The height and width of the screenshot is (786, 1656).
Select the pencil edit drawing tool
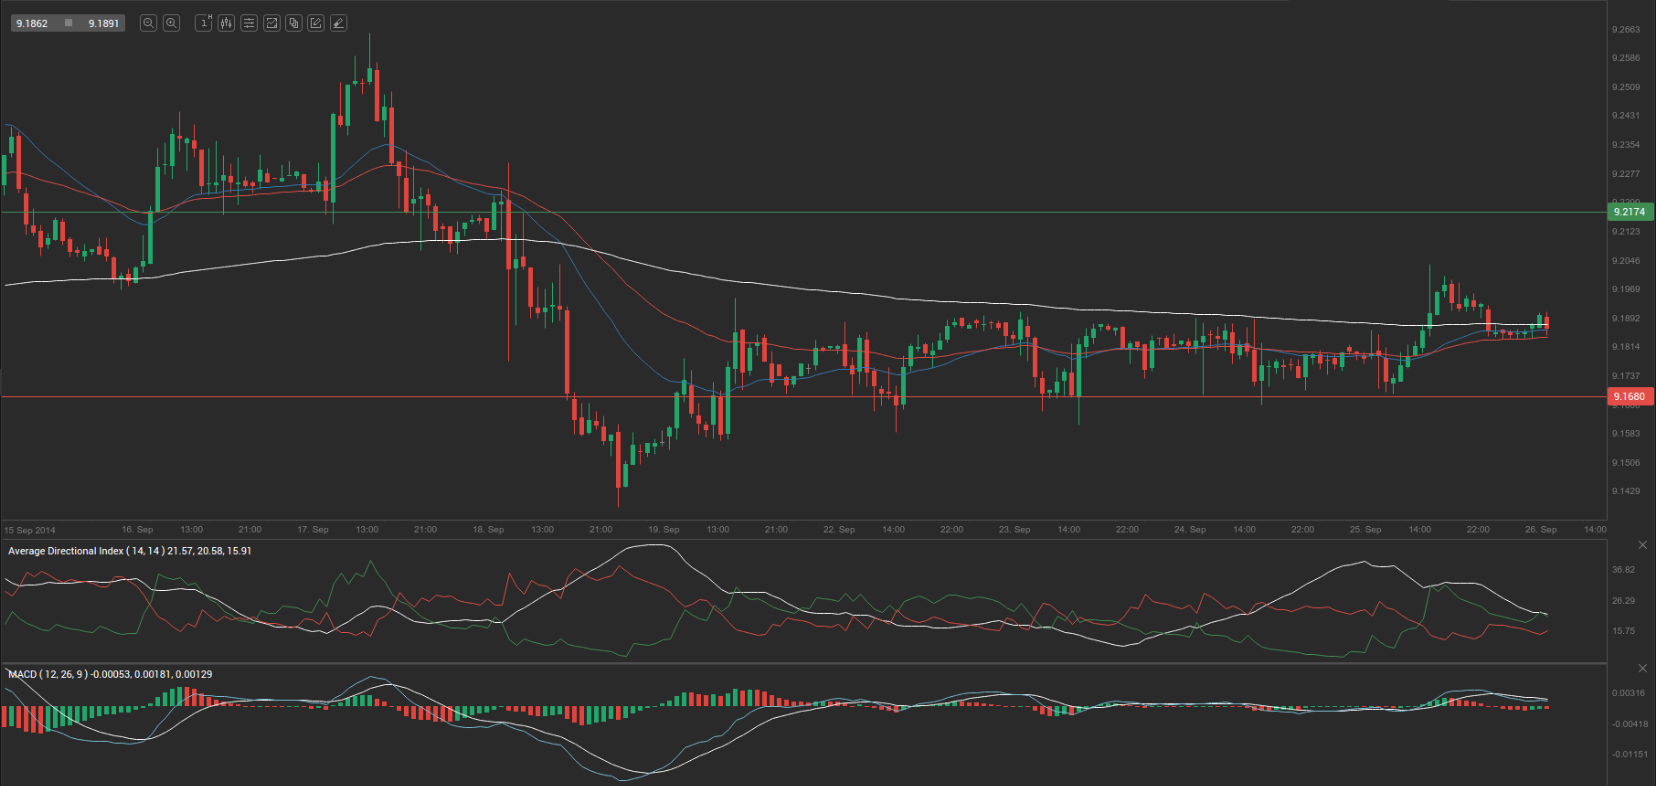coord(316,23)
